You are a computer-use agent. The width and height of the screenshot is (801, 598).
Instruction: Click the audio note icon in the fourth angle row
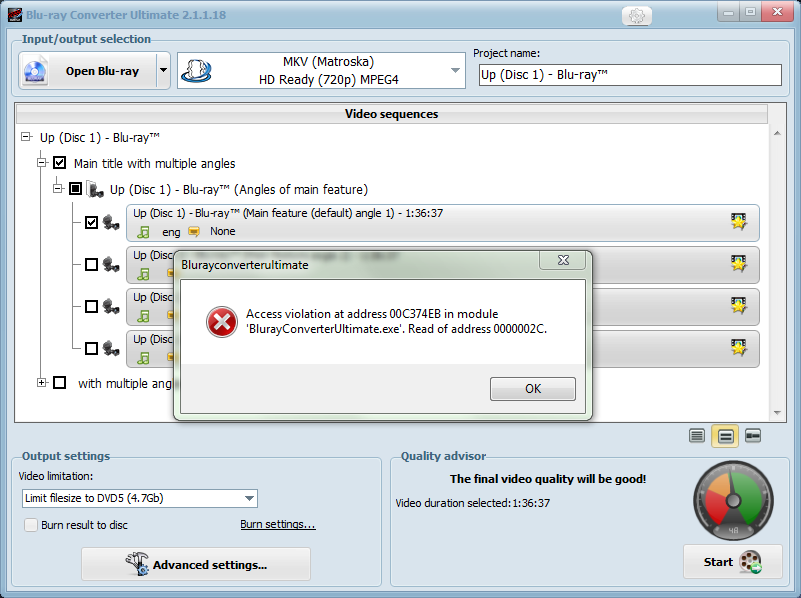[x=144, y=358]
